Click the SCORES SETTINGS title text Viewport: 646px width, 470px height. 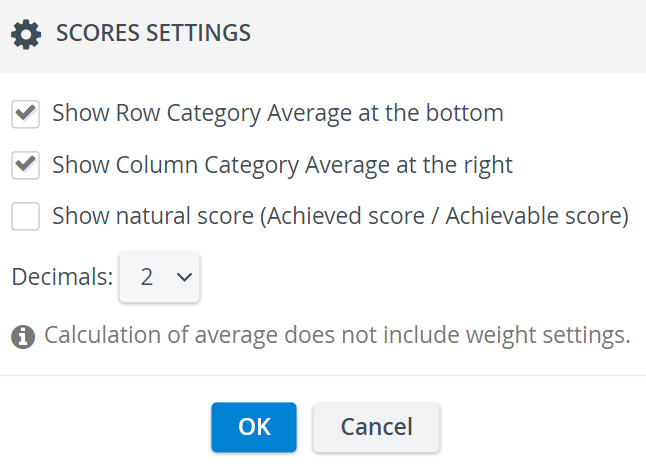point(153,33)
